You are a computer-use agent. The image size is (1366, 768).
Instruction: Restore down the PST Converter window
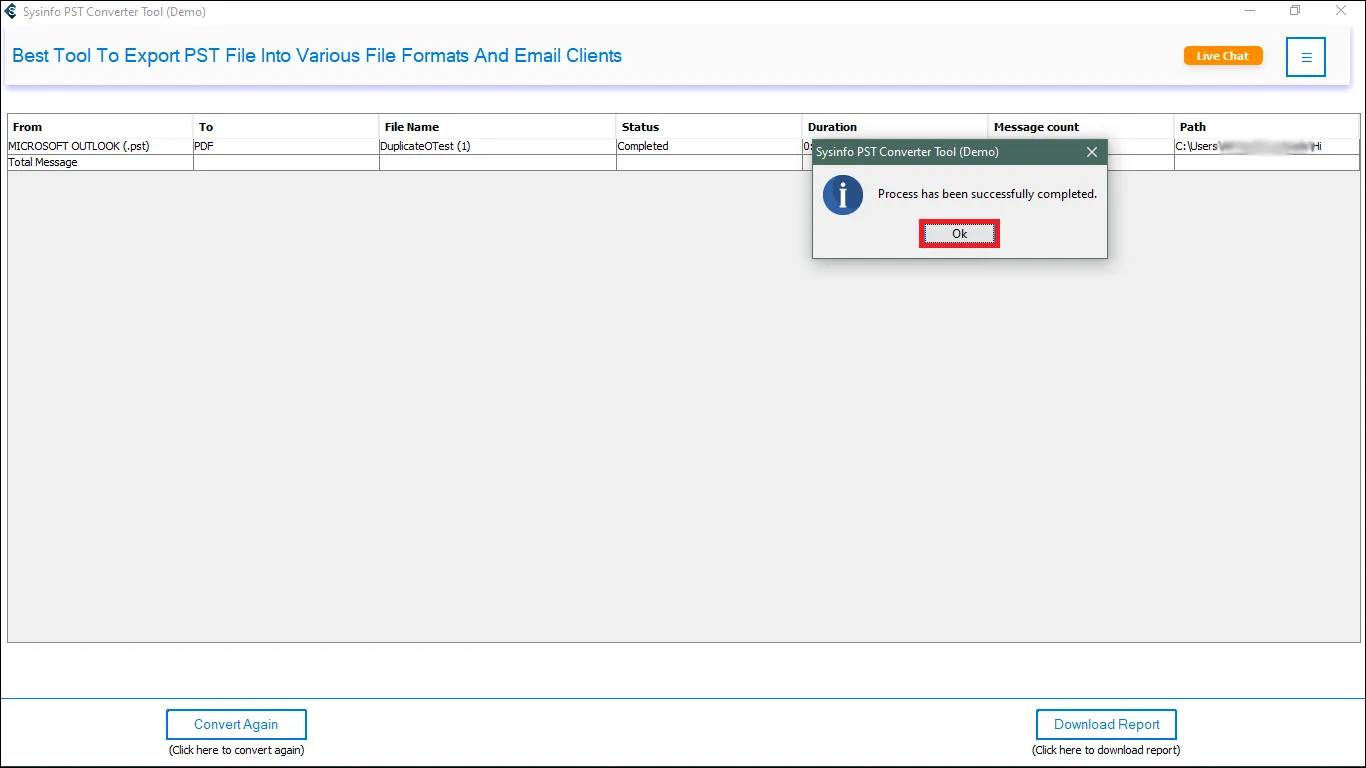pyautogui.click(x=1296, y=11)
